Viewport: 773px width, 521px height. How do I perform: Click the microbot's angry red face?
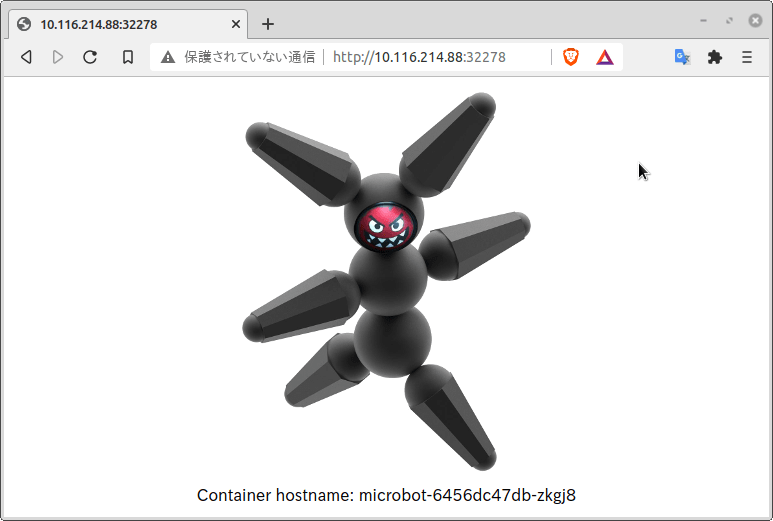[x=386, y=227]
